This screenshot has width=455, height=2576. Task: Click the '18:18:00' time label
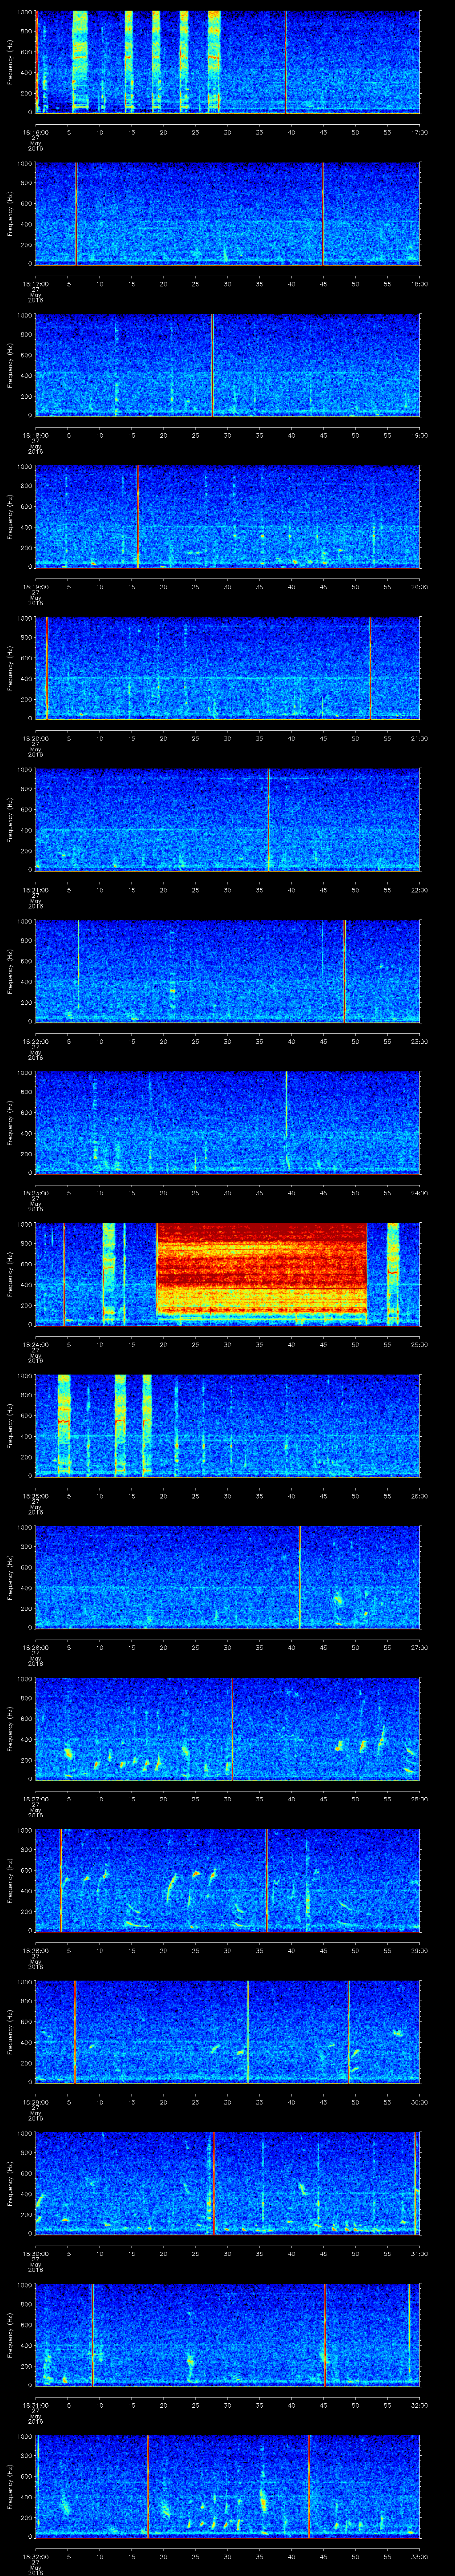pos(36,435)
